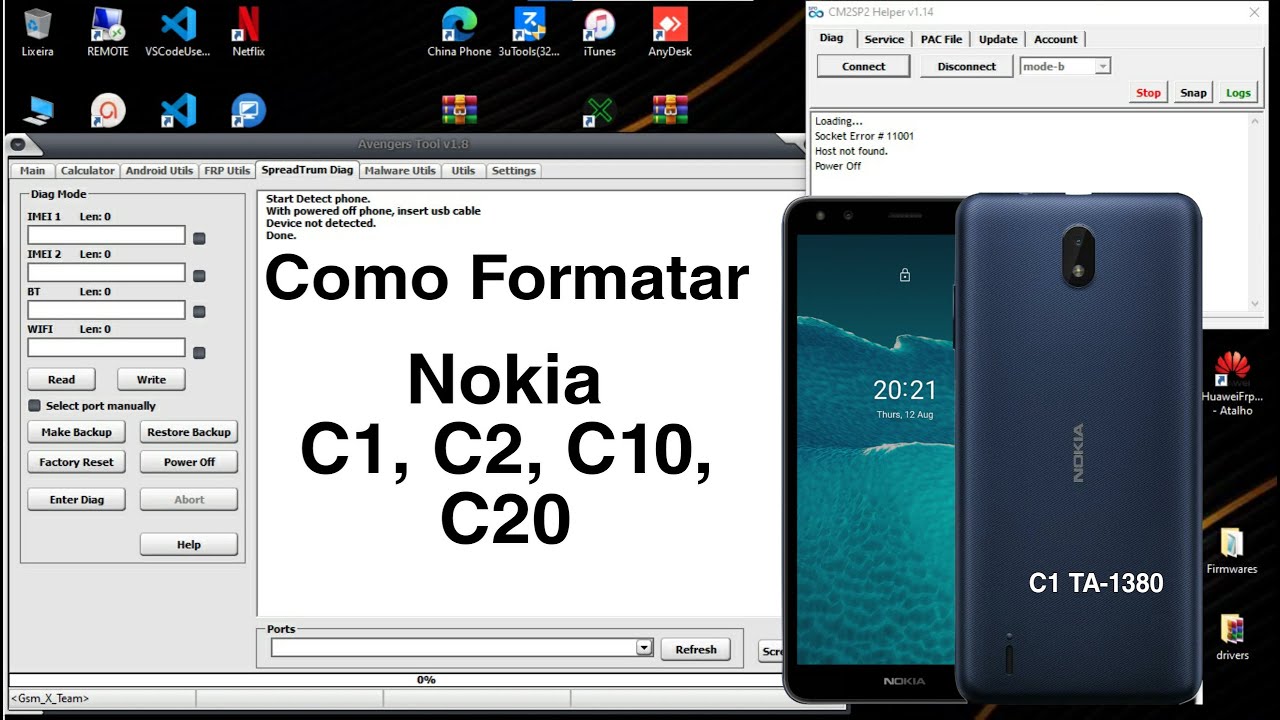Open Logs in CM2SP2 Helper
This screenshot has height=720, width=1280.
point(1238,92)
